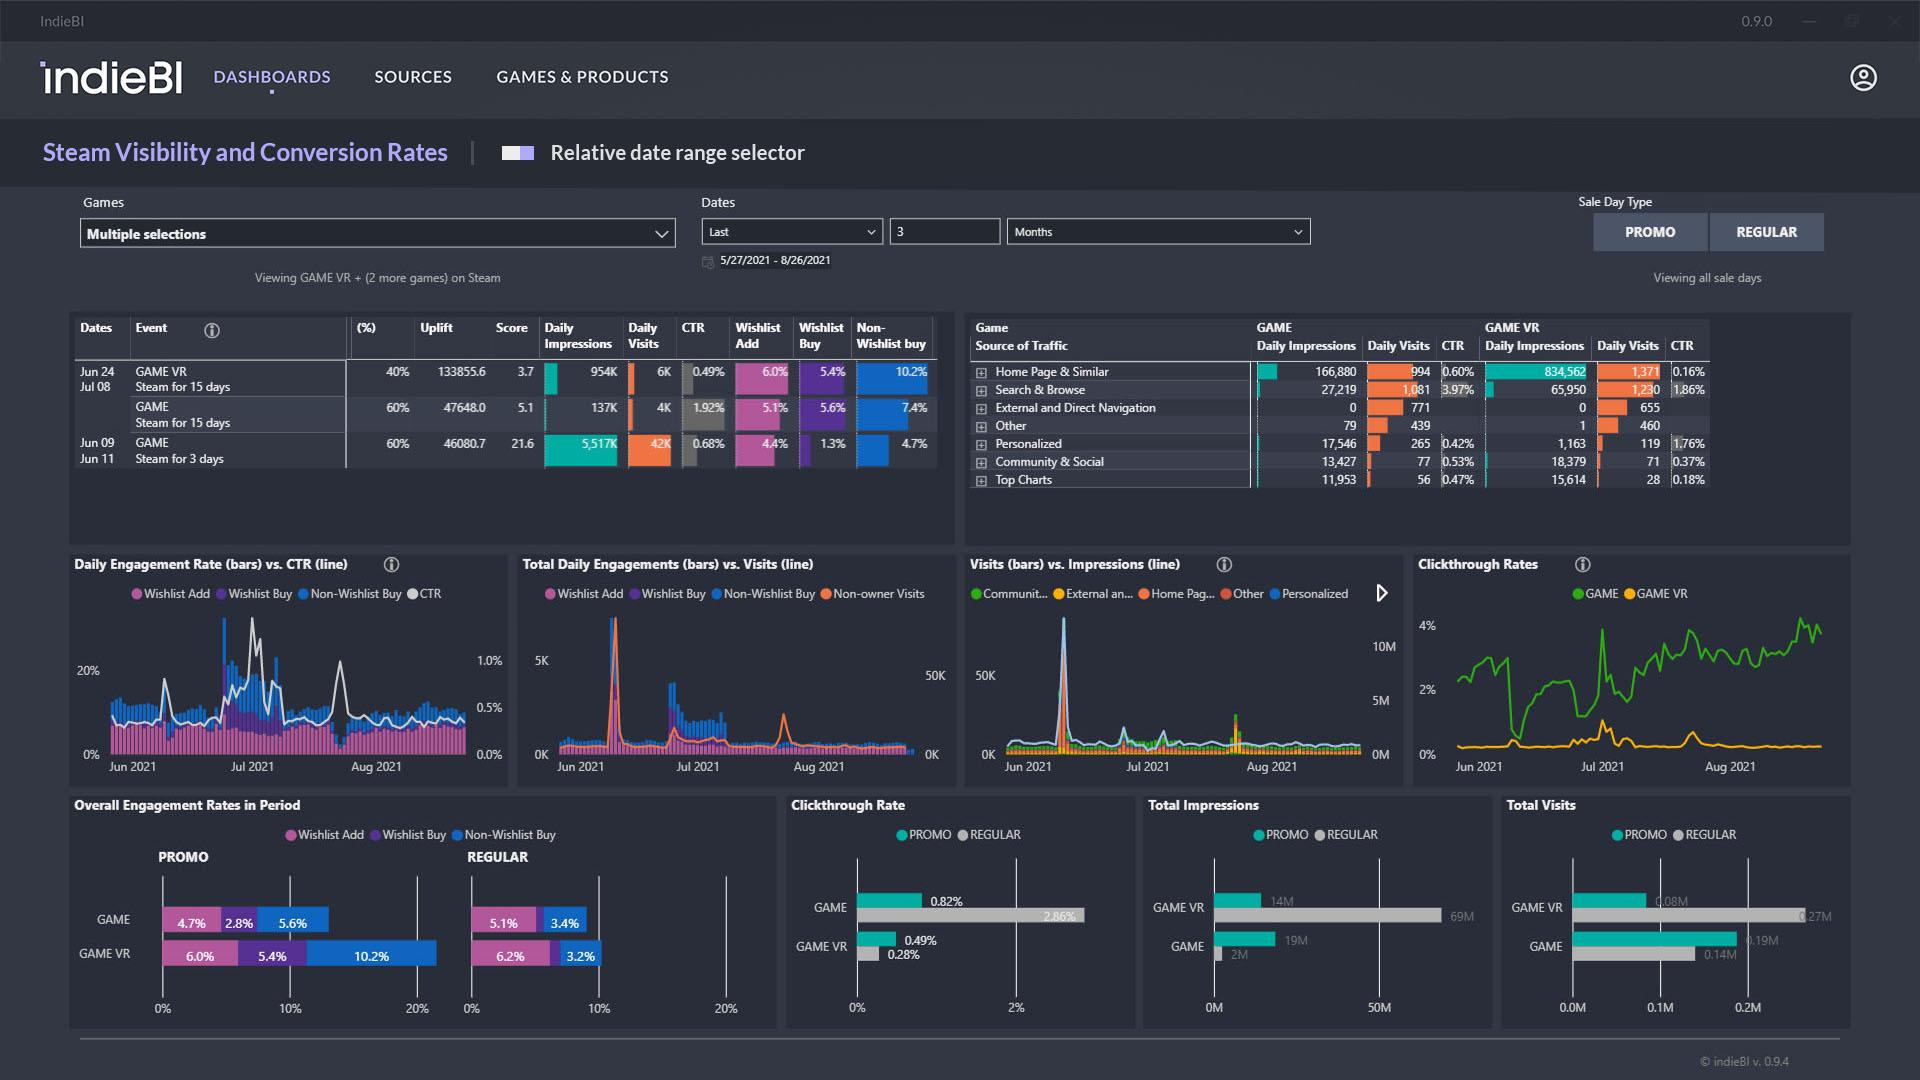
Task: Go to GAMES & PRODUCTS tab
Action: click(x=582, y=77)
